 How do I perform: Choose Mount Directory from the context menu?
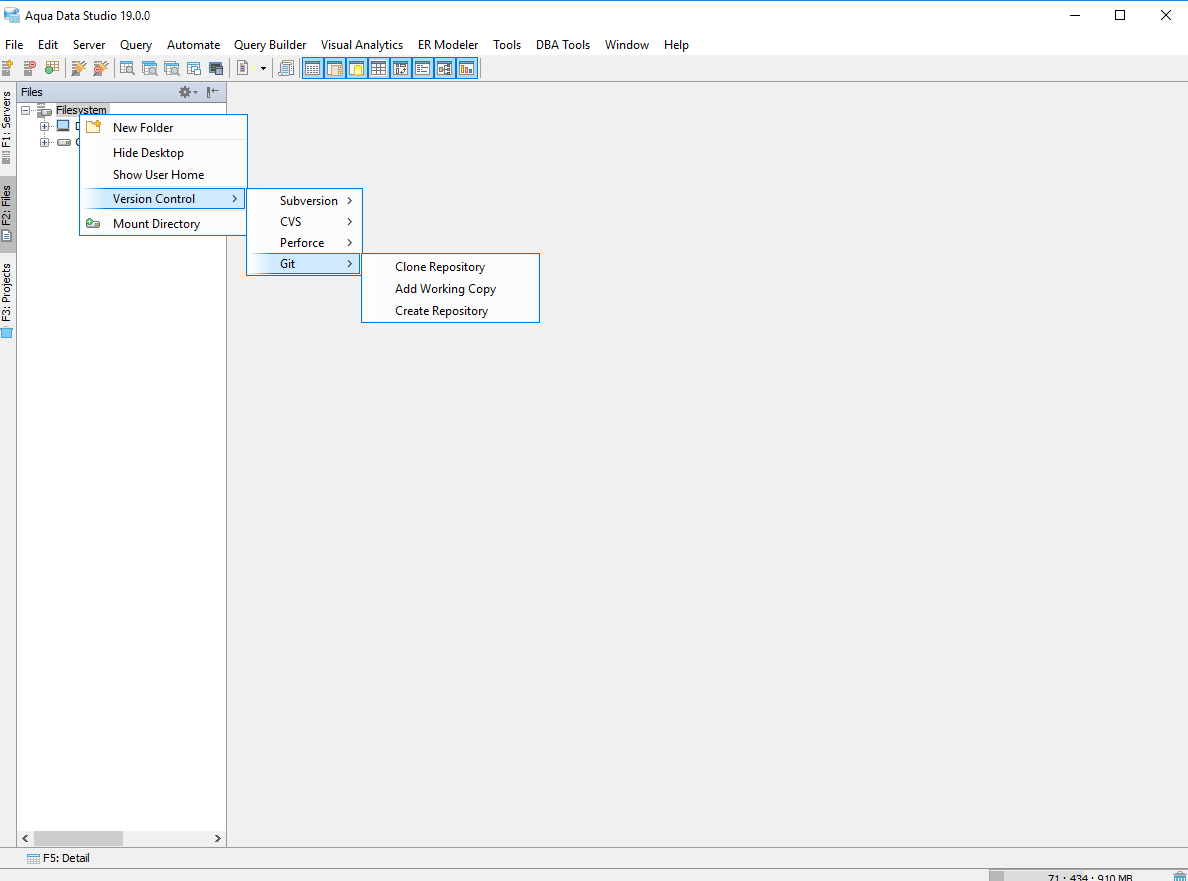[x=164, y=223]
